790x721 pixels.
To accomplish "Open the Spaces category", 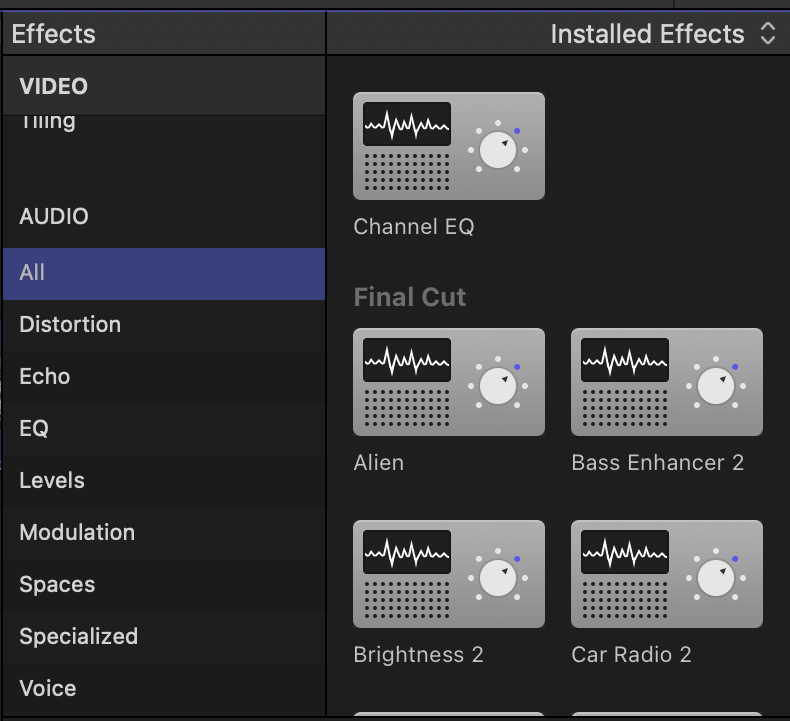I will pyautogui.click(x=164, y=584).
